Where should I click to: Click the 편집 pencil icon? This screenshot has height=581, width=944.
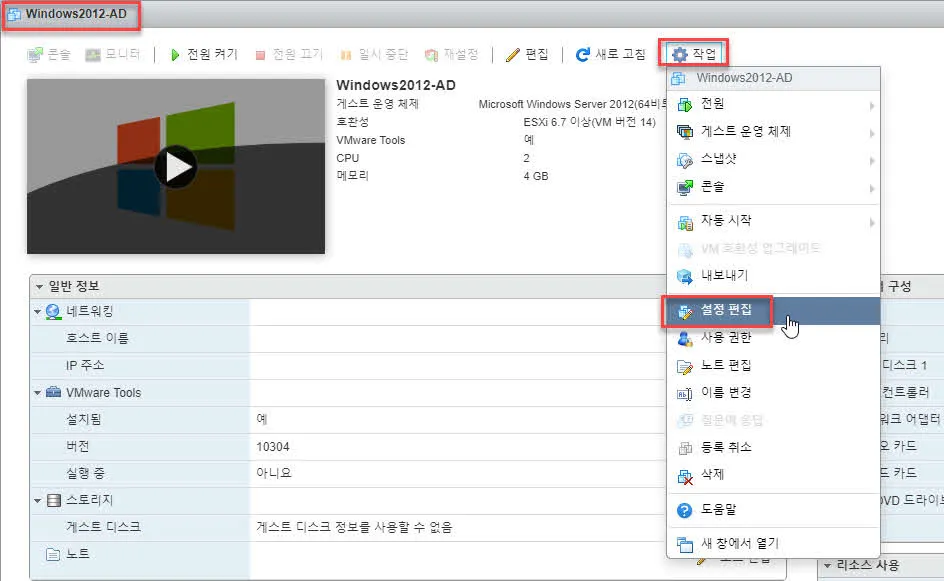[512, 55]
